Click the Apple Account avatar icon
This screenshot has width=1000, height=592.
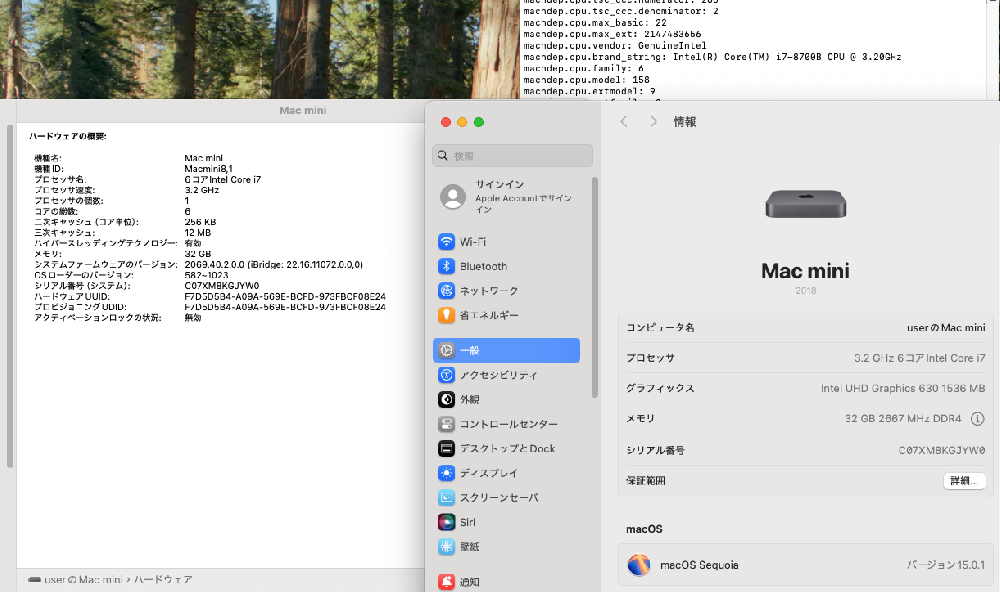(453, 196)
